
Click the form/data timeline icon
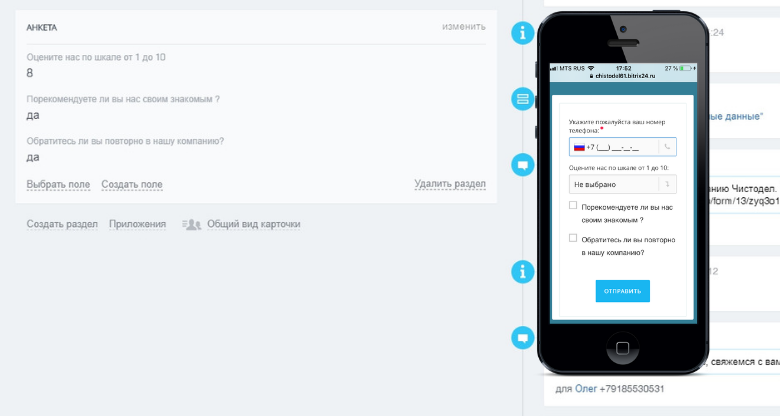tap(522, 99)
